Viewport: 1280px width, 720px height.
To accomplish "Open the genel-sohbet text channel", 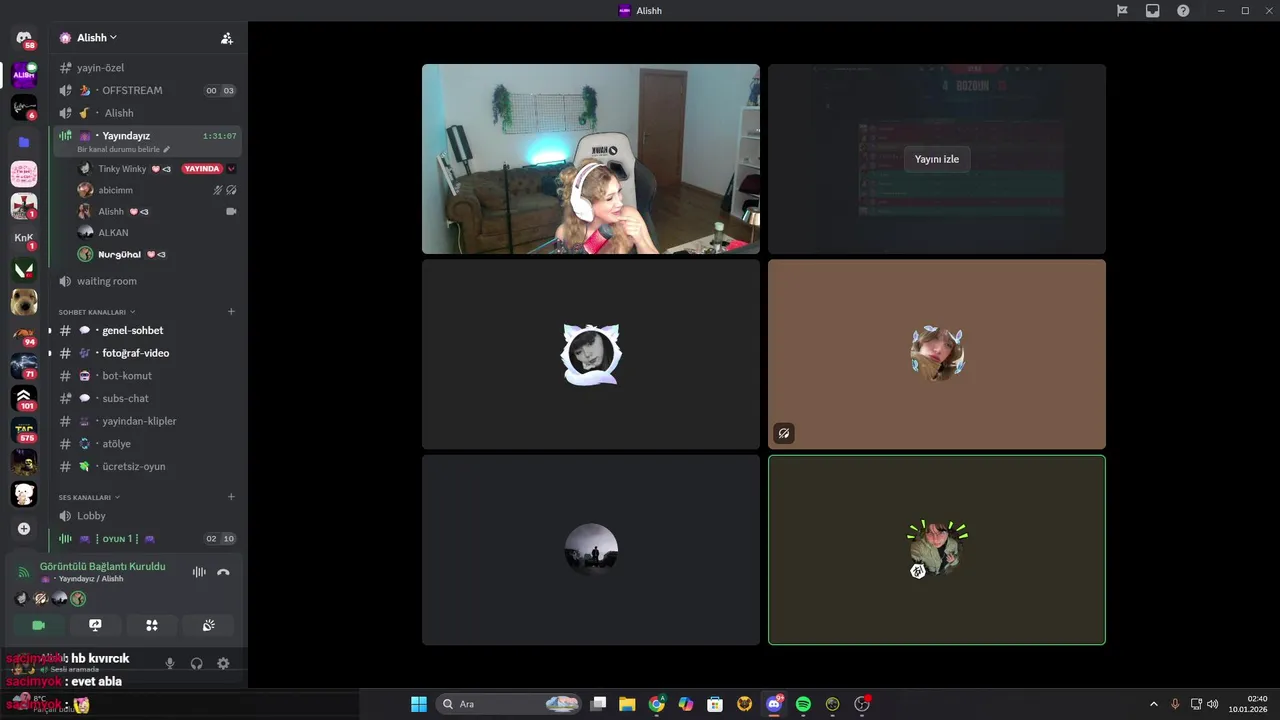I will point(146,330).
